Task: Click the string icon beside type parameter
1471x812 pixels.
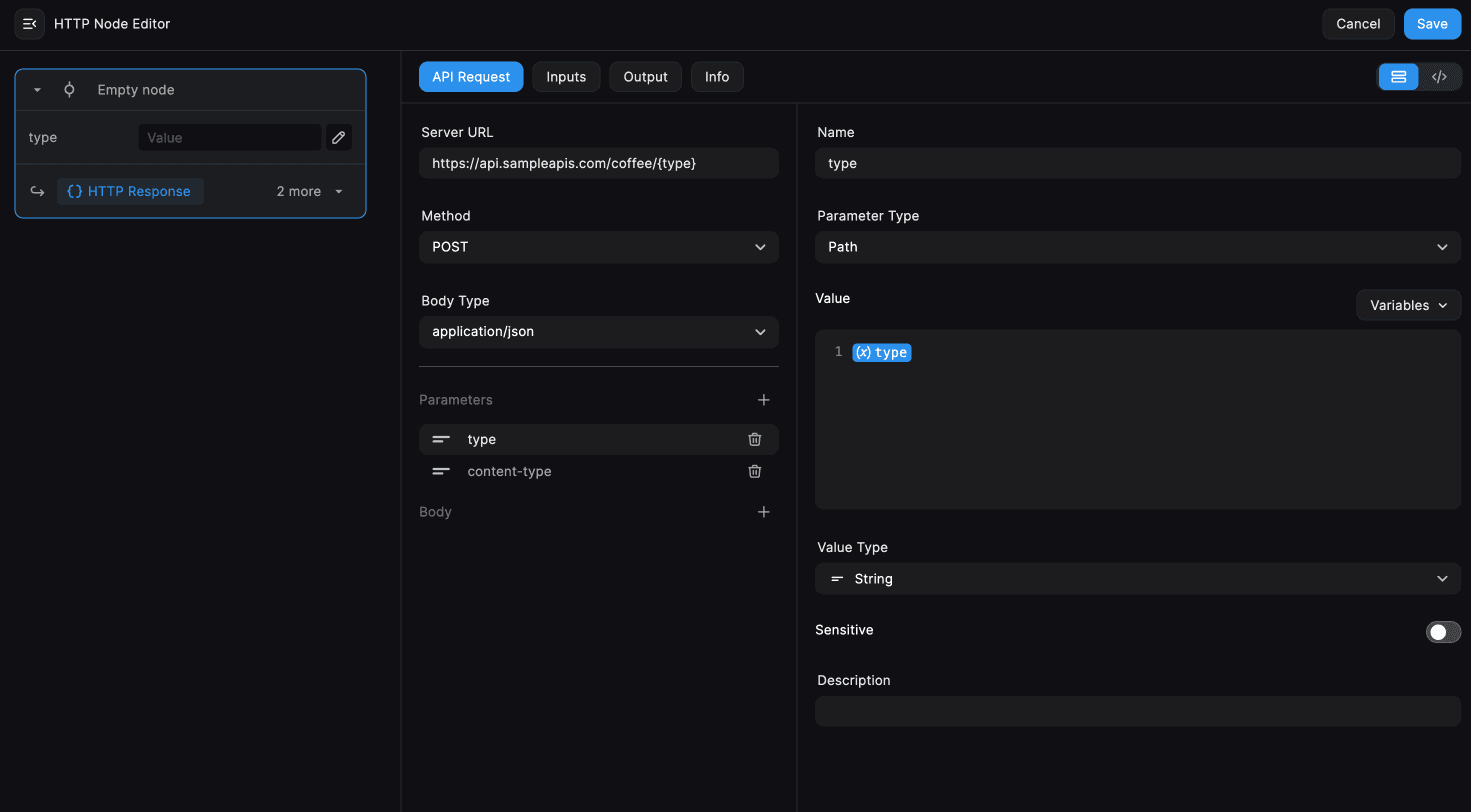Action: pos(441,440)
